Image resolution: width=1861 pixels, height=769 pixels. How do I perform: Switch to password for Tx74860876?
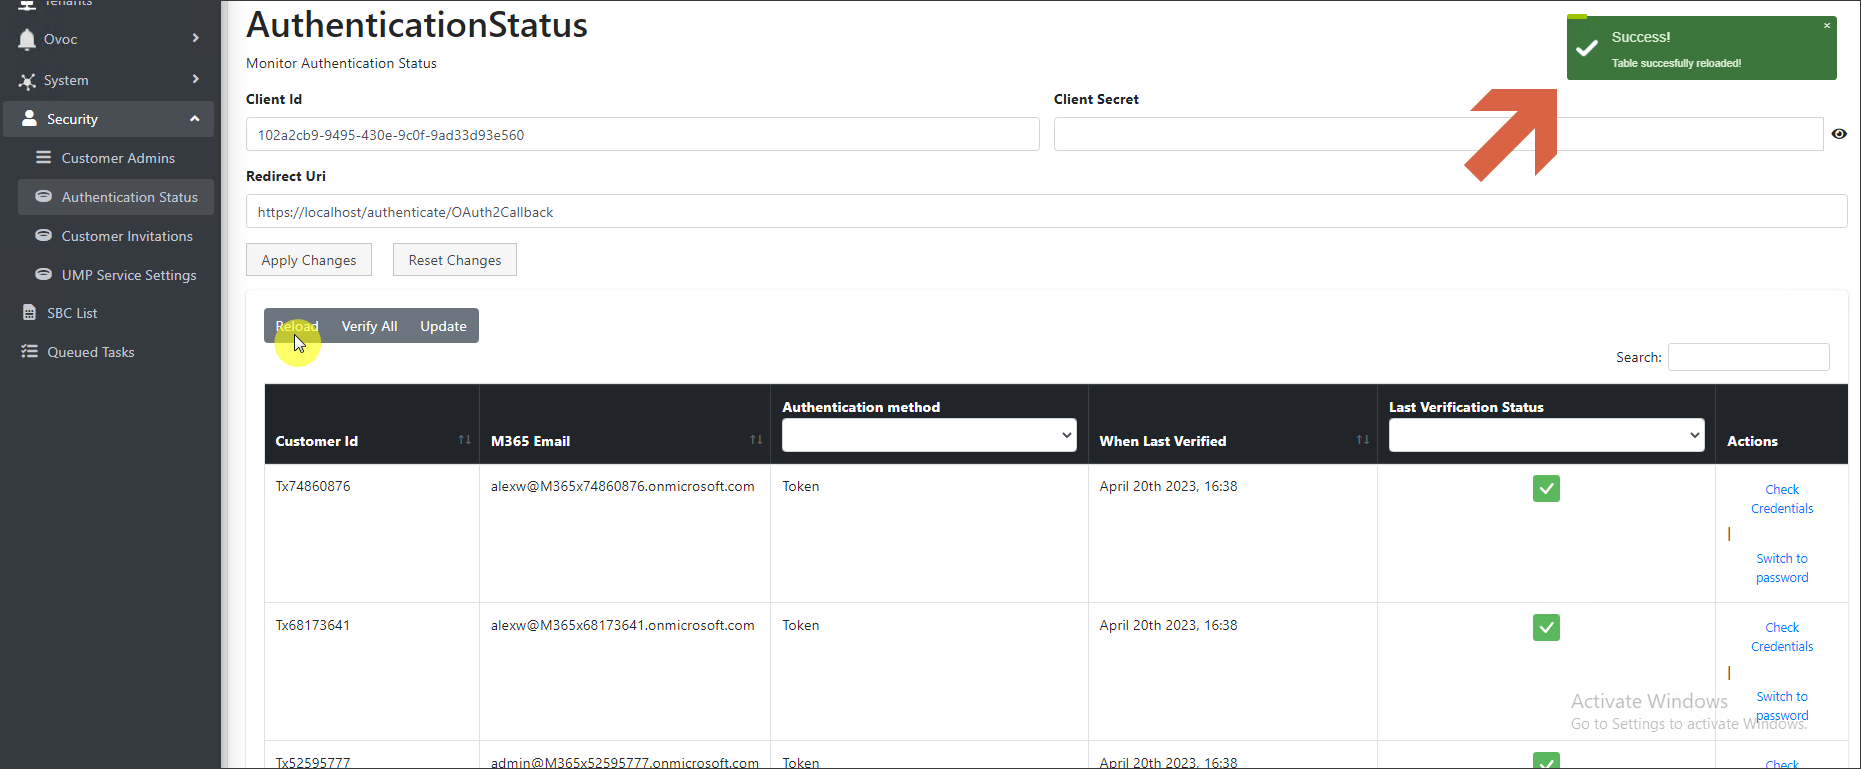pyautogui.click(x=1782, y=568)
